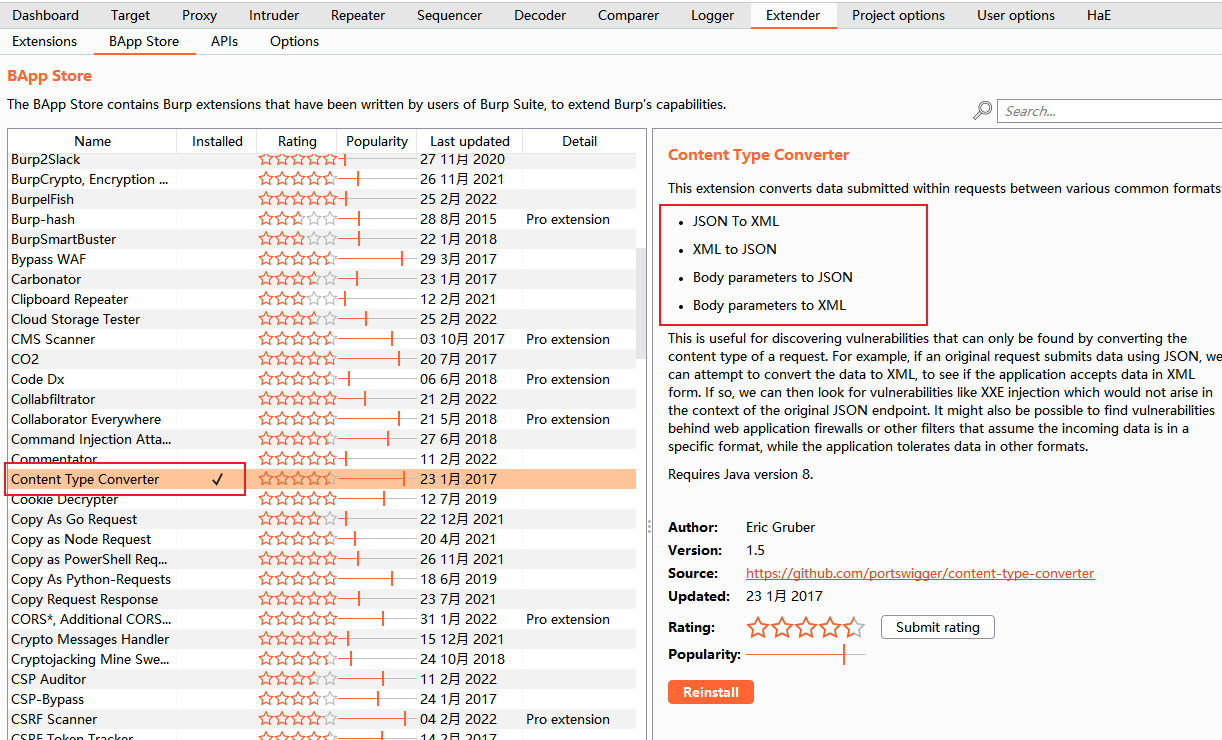Select the Collaborator Everywhere extension
Viewport: 1222px width, 740px height.
(322, 419)
